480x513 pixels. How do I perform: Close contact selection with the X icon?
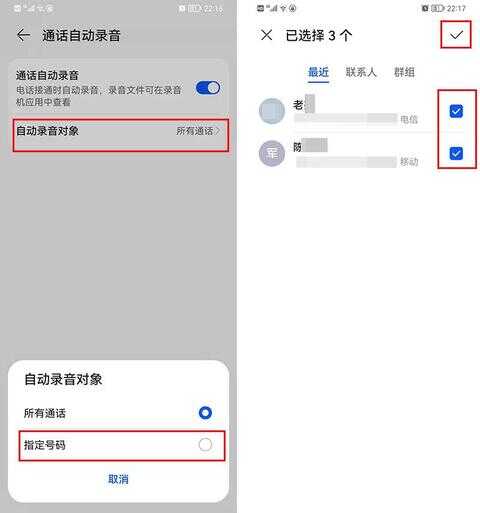pos(266,35)
